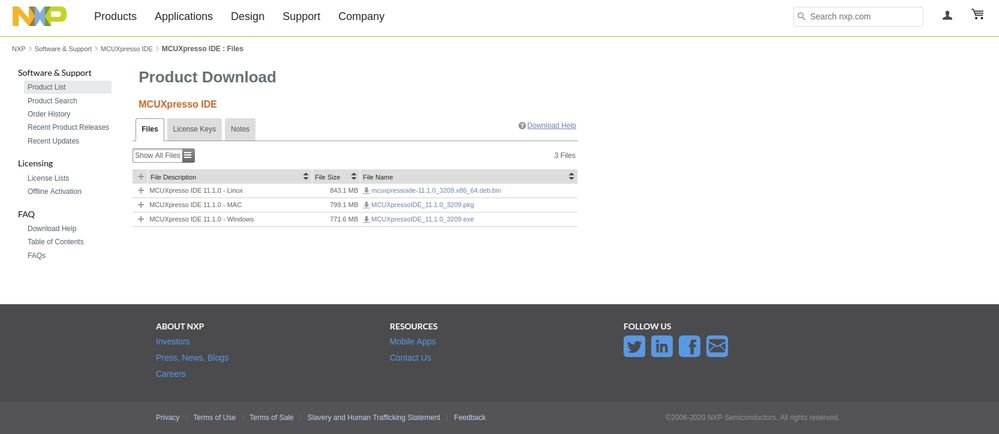Screen dimensions: 999x434
Task: Click the email envelope icon in footer
Action: tap(717, 346)
